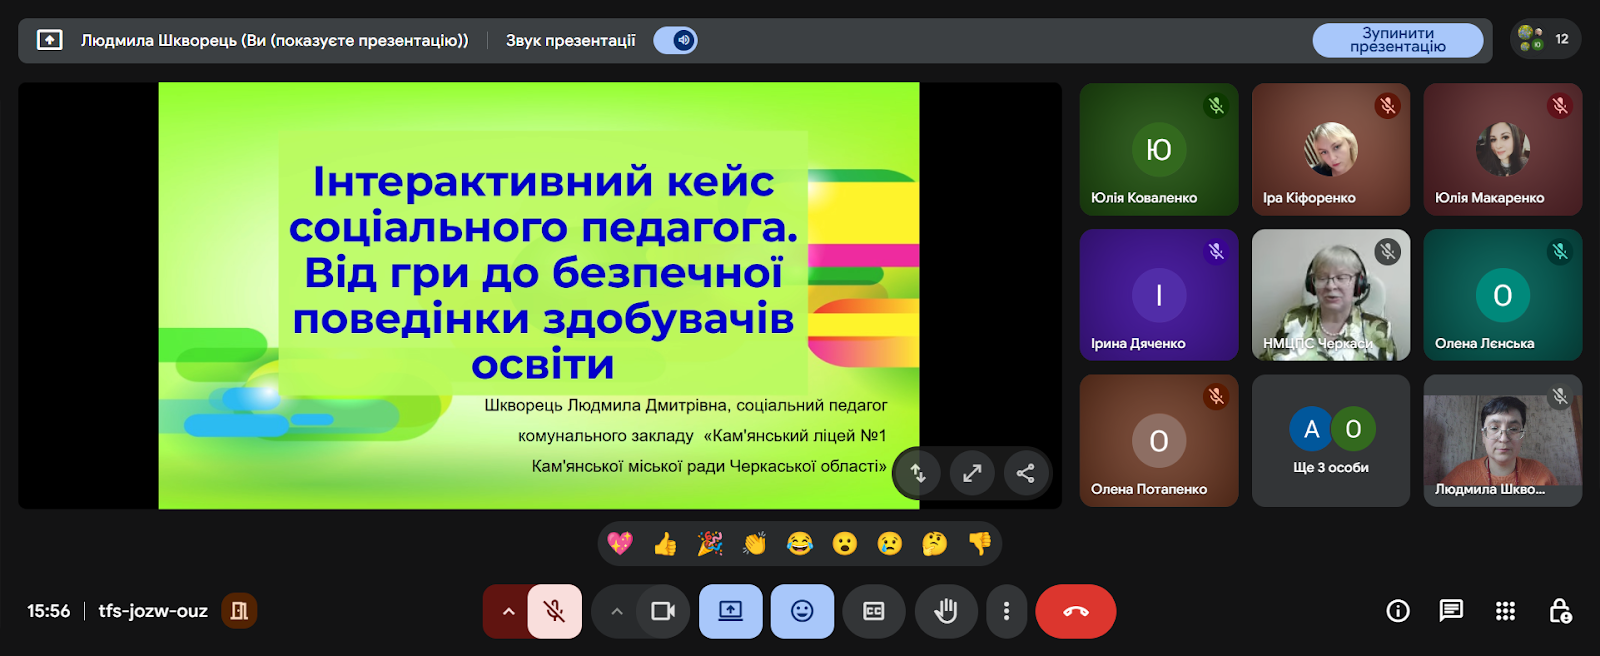Click the raise hand icon
Screen dimensions: 1600x656
[945, 611]
